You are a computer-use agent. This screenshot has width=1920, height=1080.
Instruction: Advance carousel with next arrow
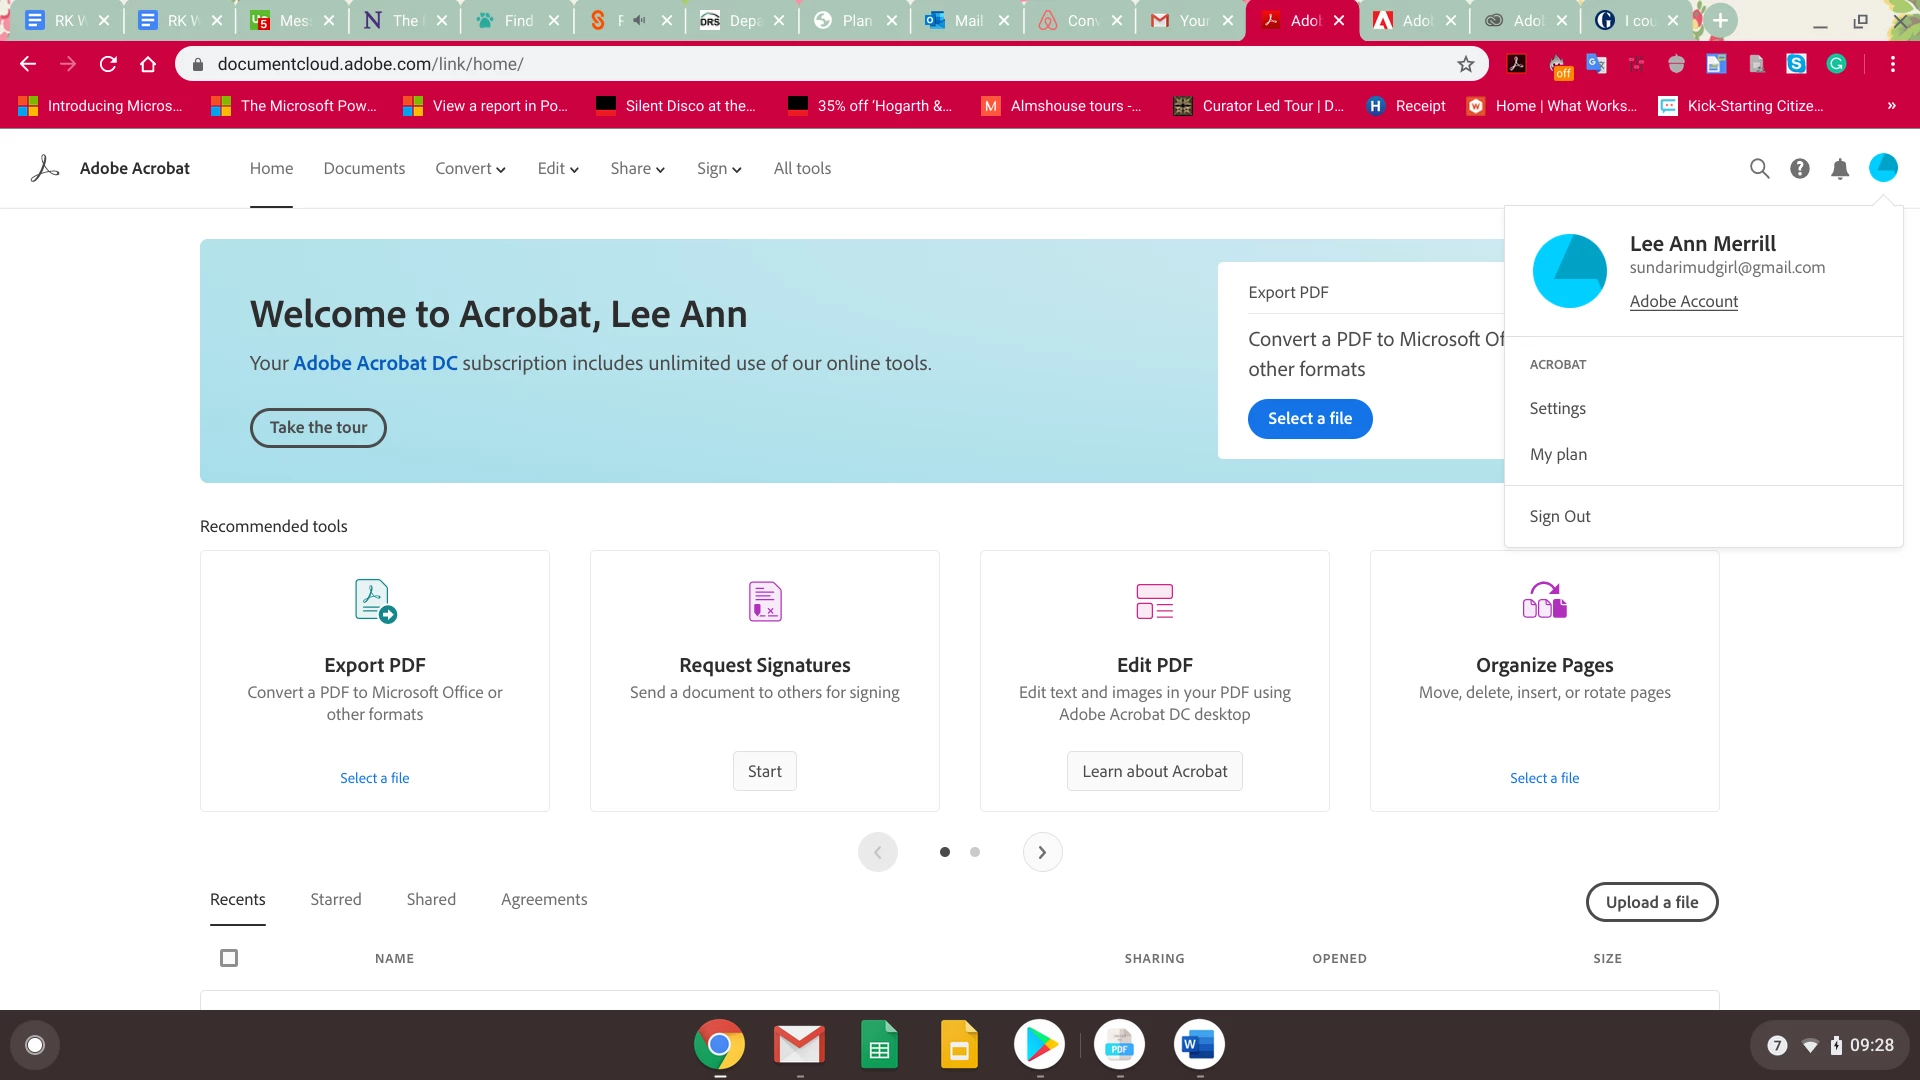[1042, 852]
